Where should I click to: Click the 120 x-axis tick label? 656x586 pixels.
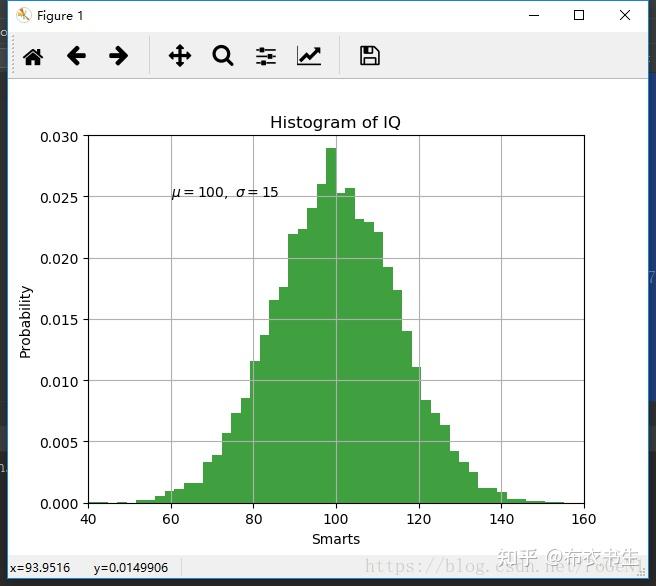point(418,519)
